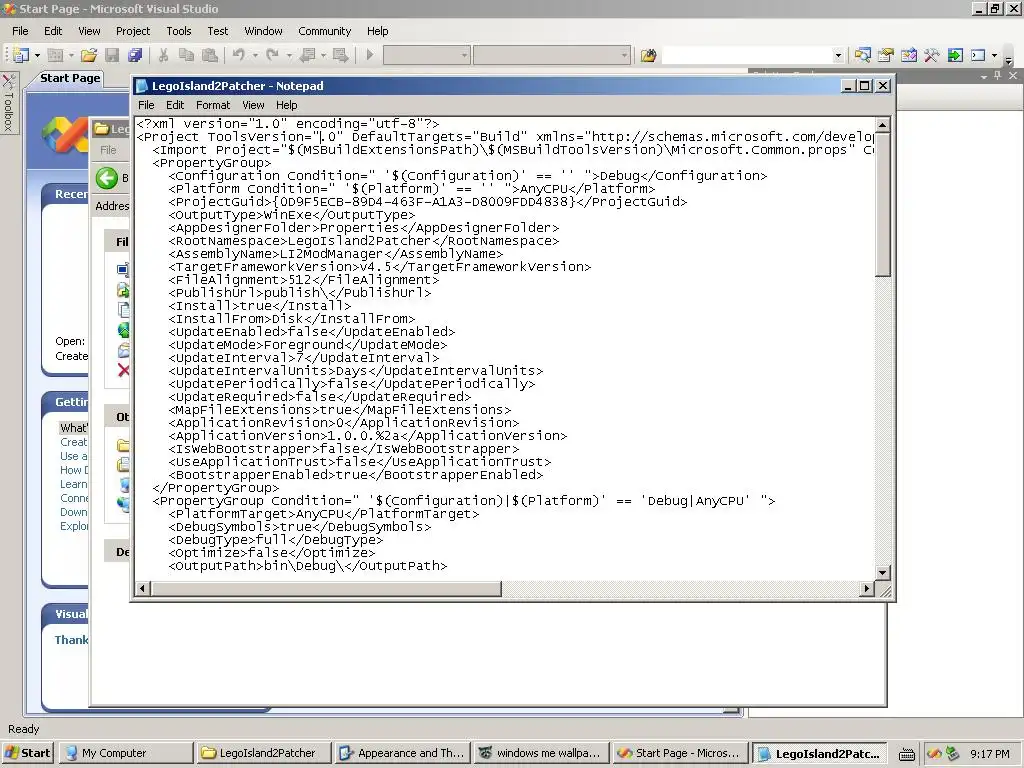The height and width of the screenshot is (768, 1024).
Task: Open the Solution Configurations combo box
Action: pyautogui.click(x=426, y=56)
